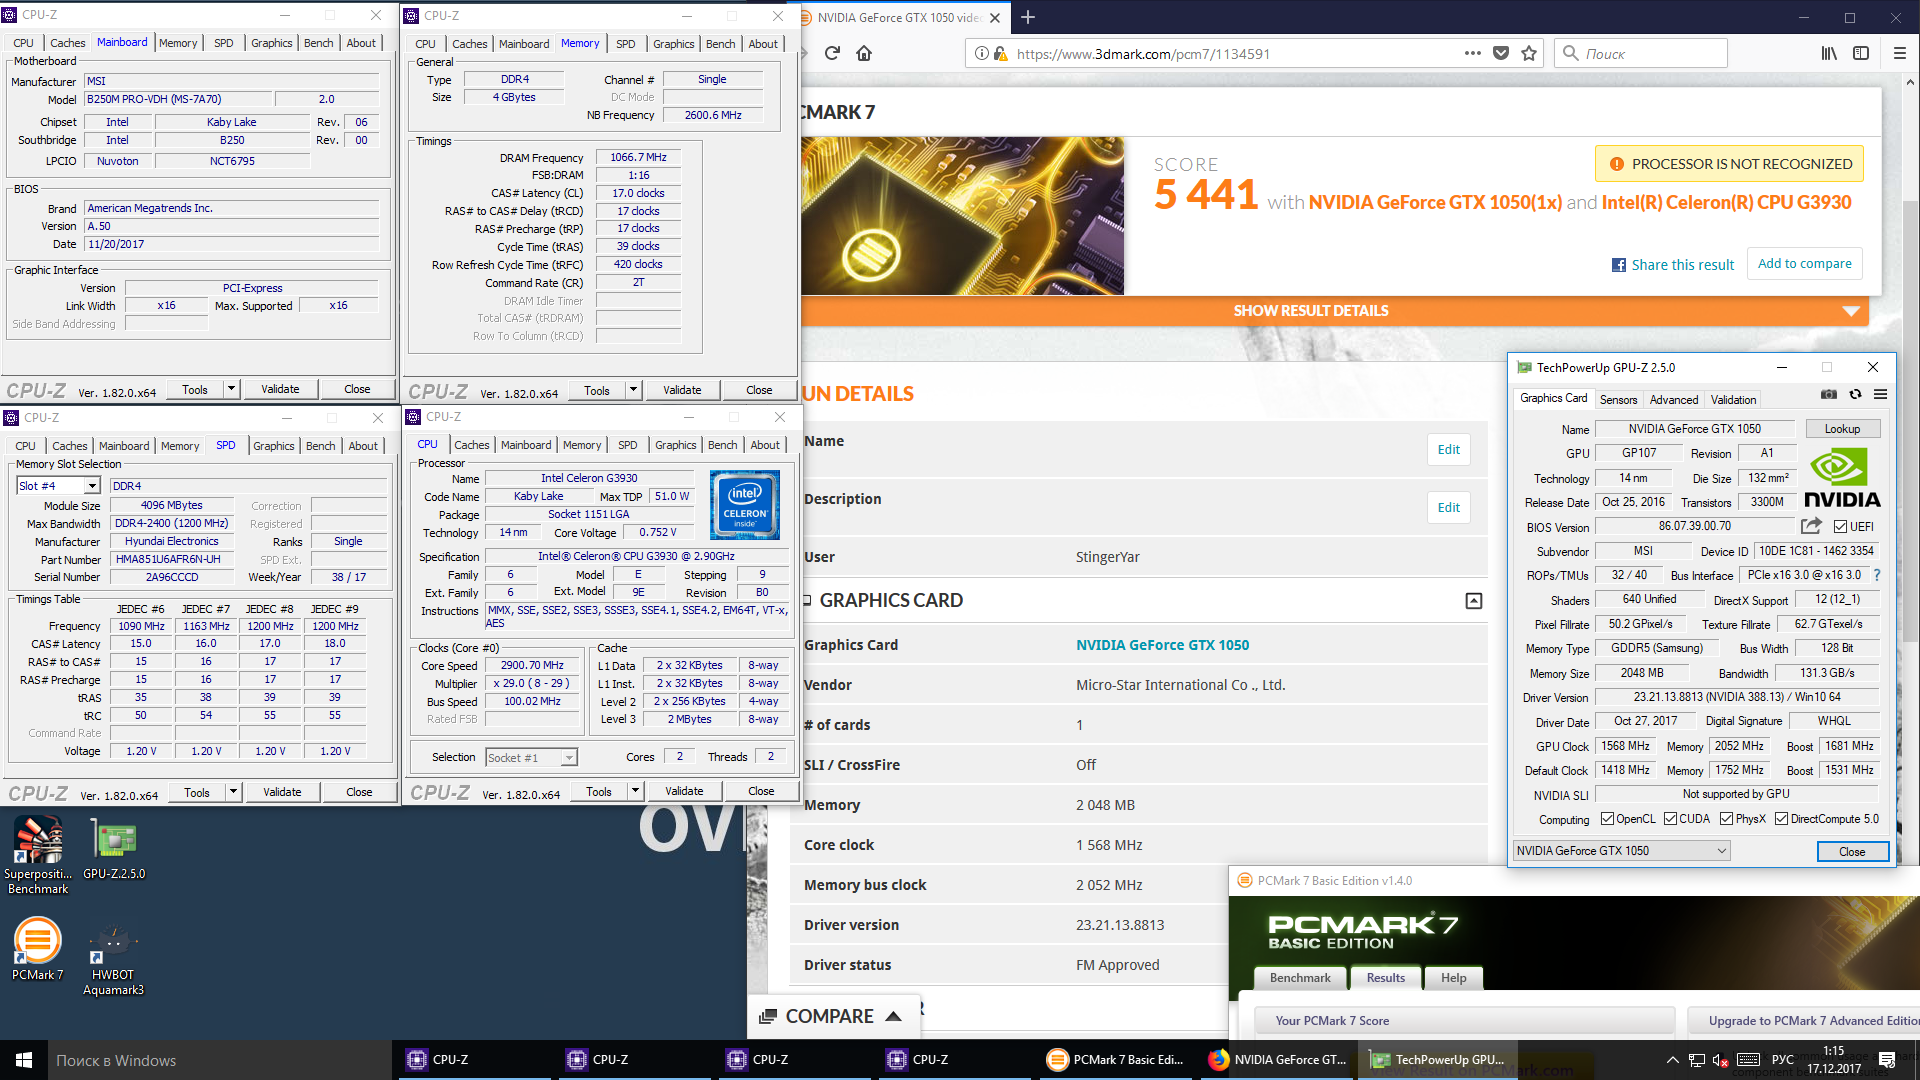Open Caches tab in CPU-Z Mainboard window

point(67,43)
